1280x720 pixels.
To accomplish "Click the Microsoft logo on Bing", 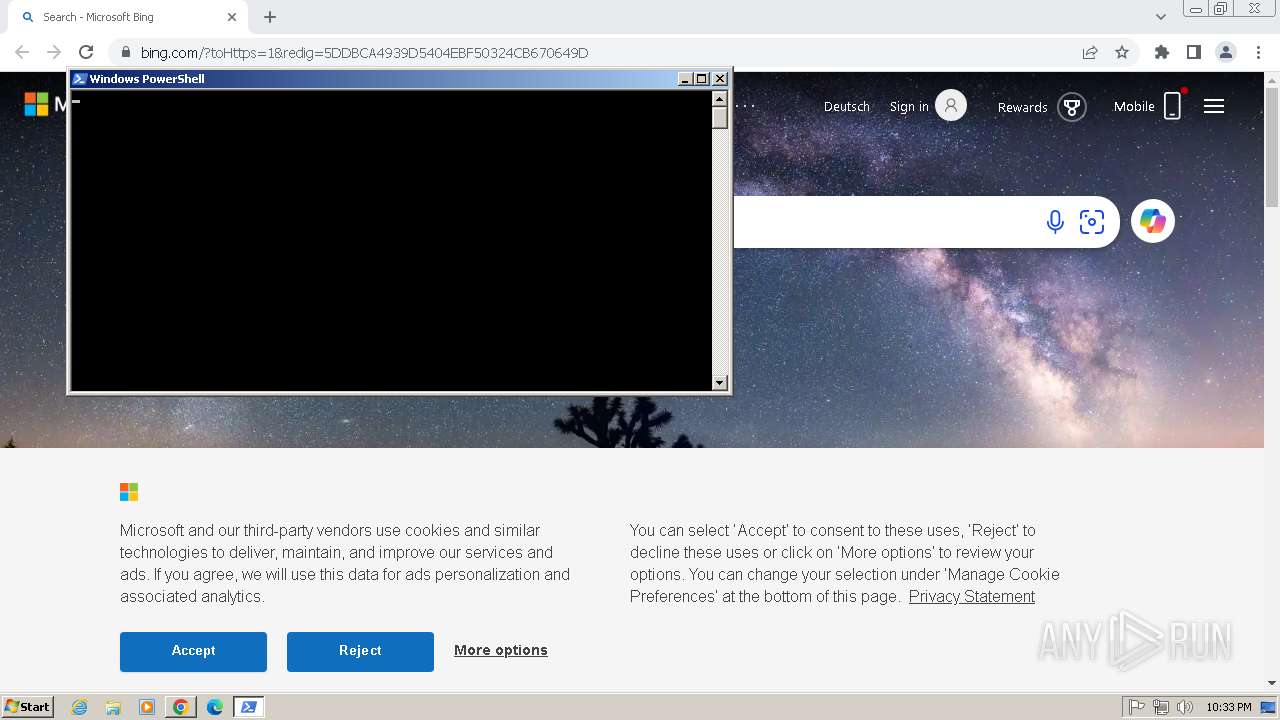I will [x=36, y=104].
